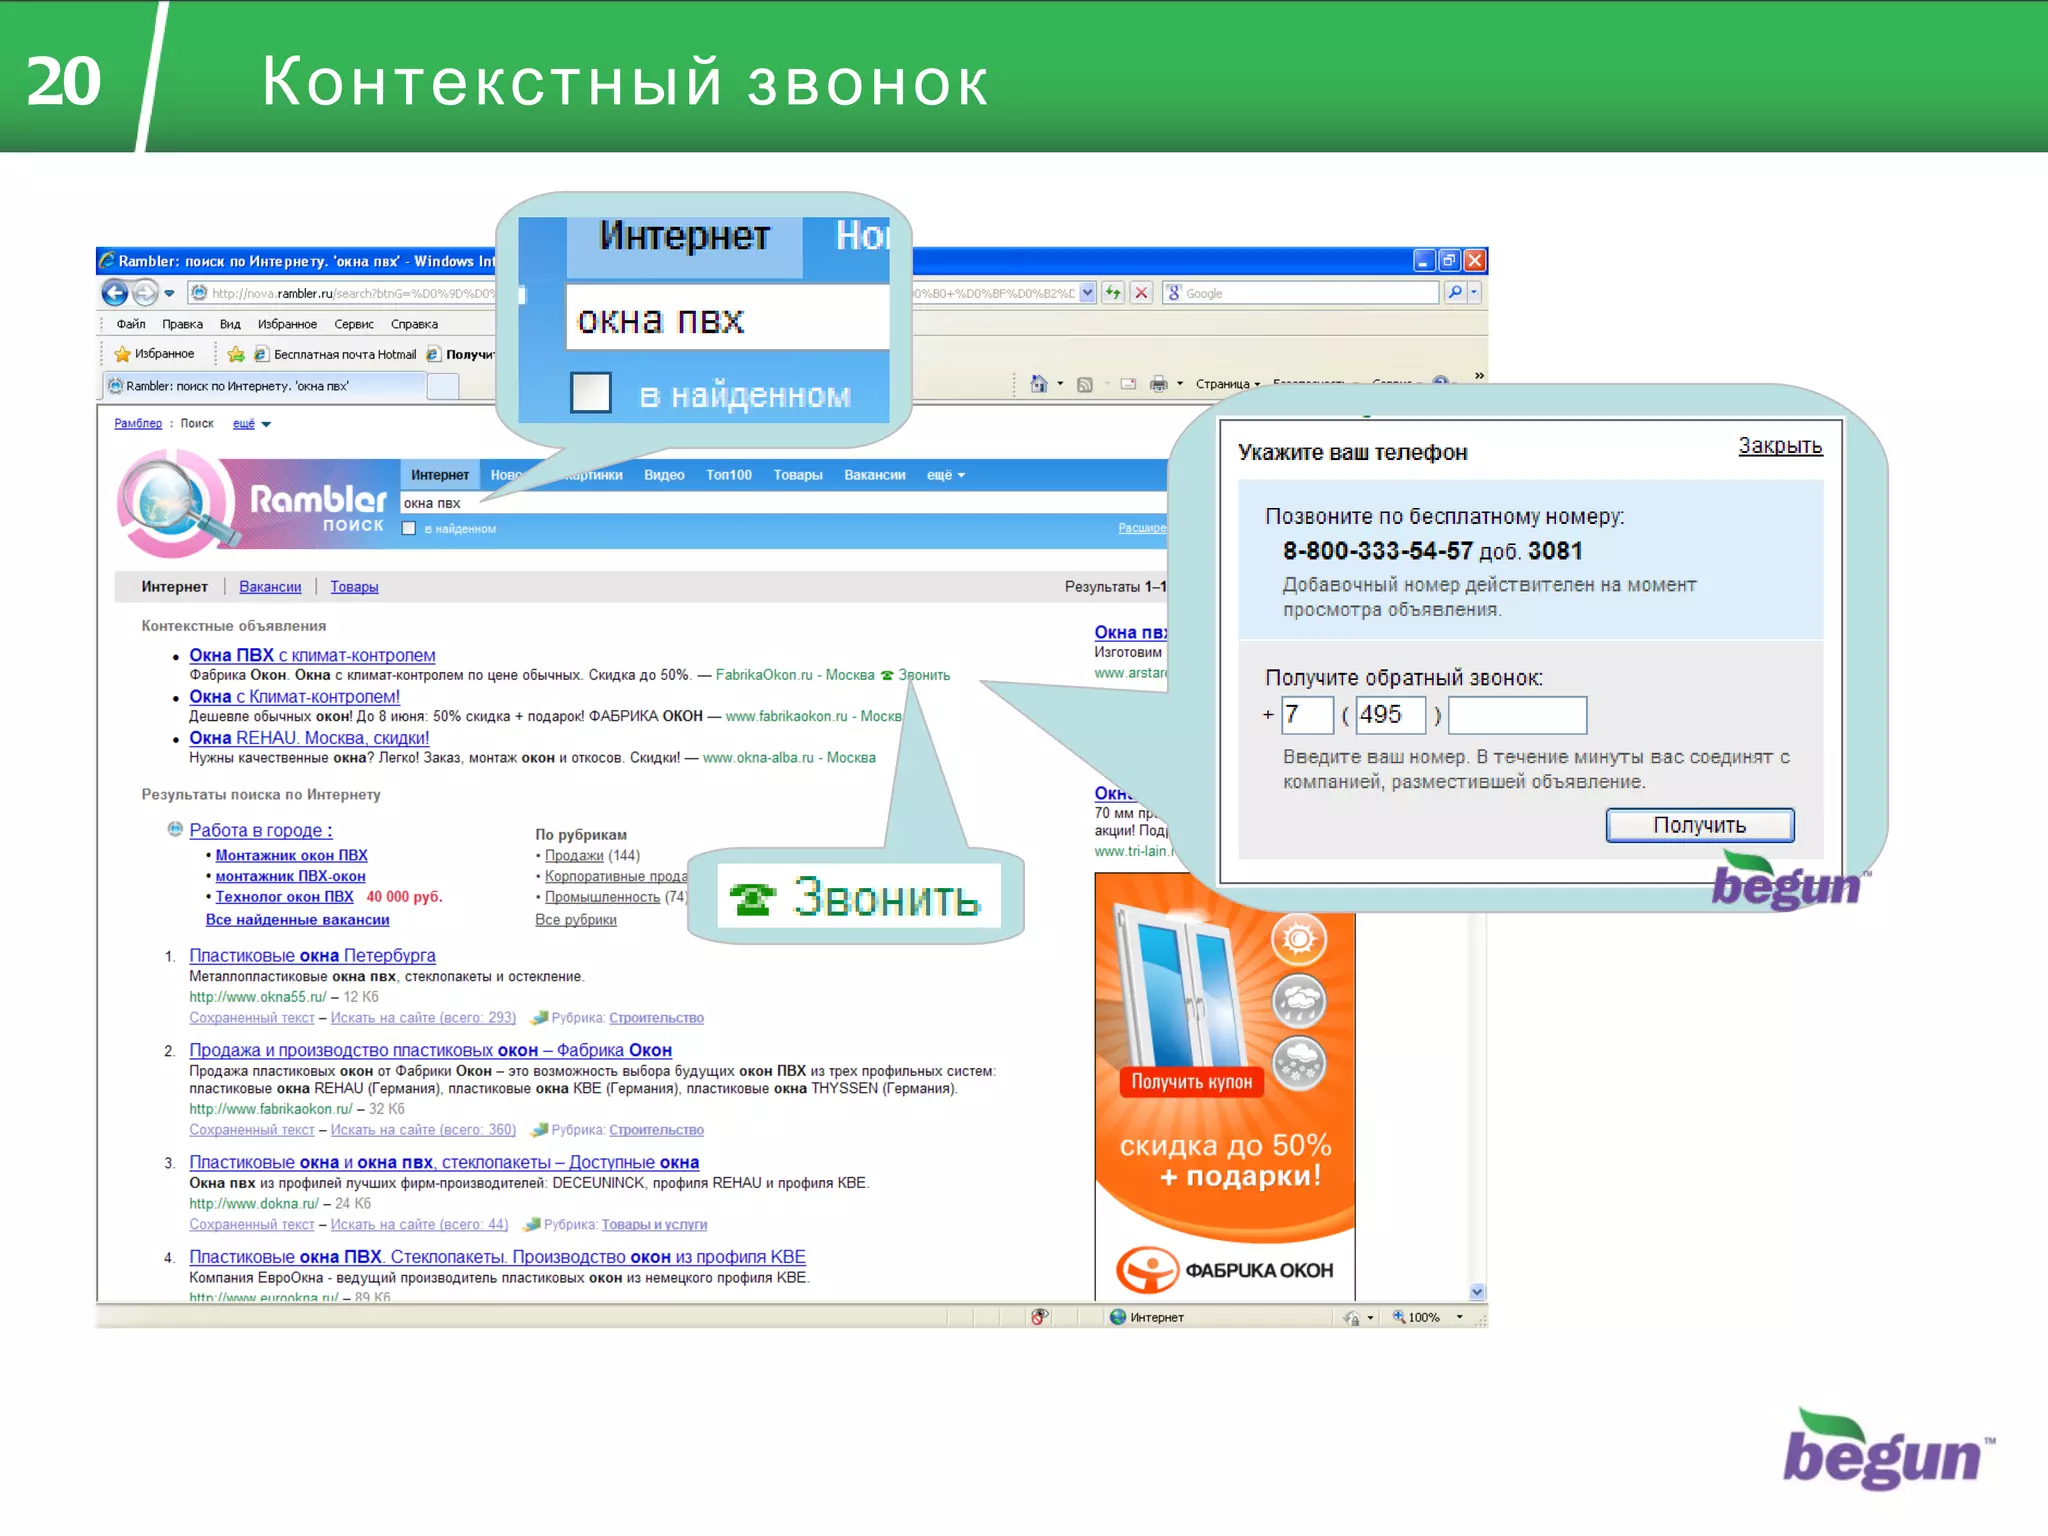Open the Технолог окон ПВХ vacancy
2048x1536 pixels.
click(284, 897)
